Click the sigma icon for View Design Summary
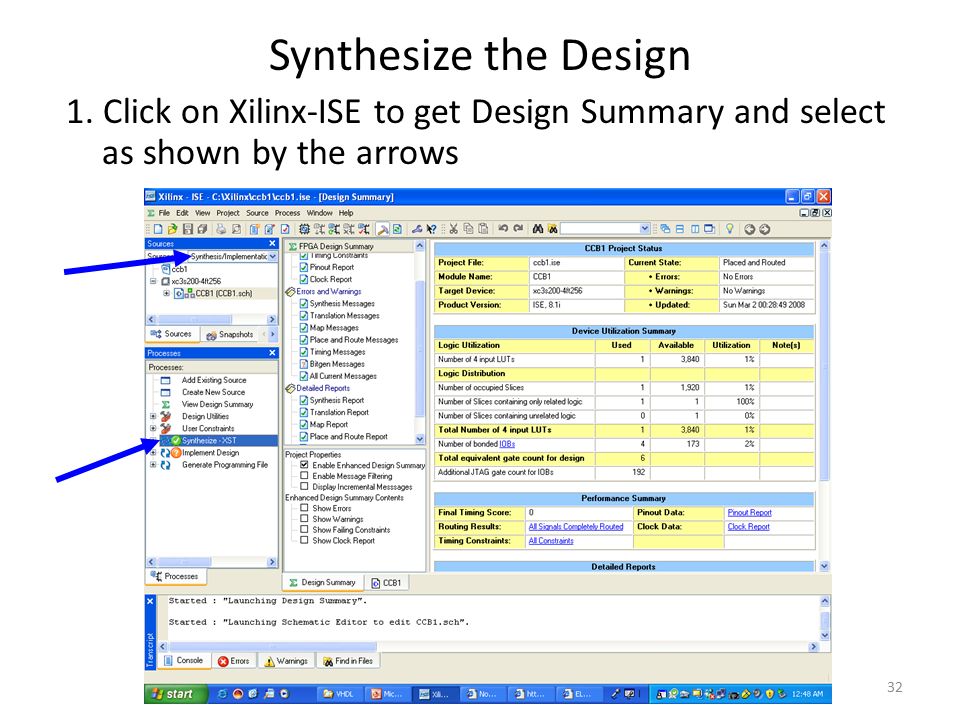 click(165, 405)
